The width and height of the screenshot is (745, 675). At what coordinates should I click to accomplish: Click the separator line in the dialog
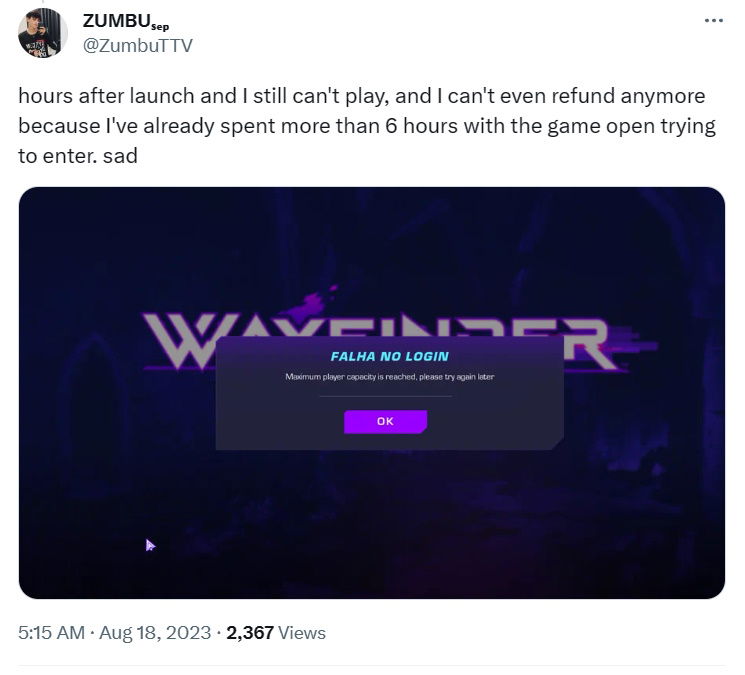(386, 396)
